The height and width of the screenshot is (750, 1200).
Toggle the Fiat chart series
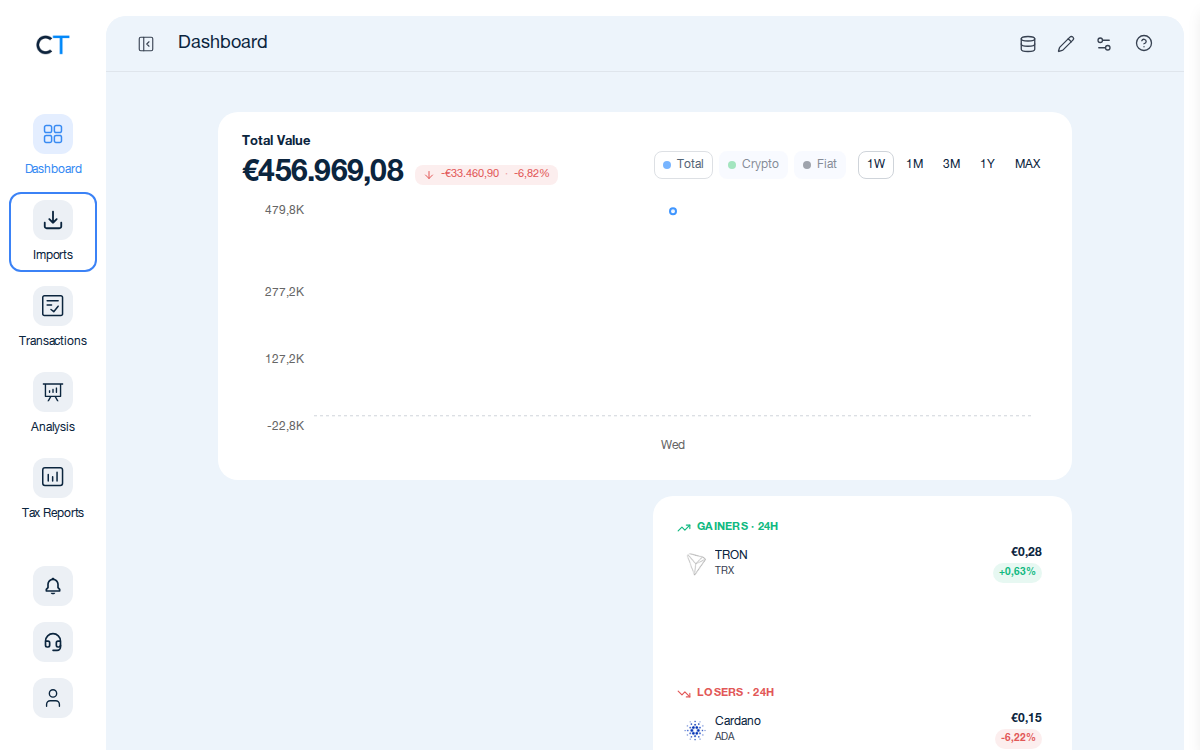(820, 164)
